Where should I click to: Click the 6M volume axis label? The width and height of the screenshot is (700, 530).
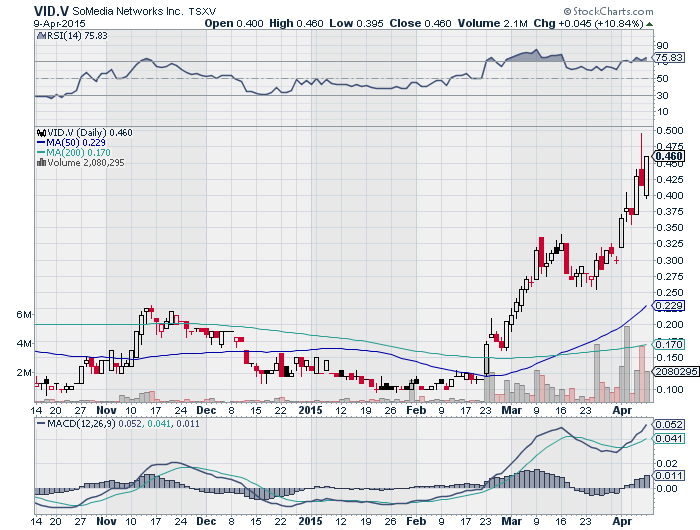pyautogui.click(x=24, y=315)
